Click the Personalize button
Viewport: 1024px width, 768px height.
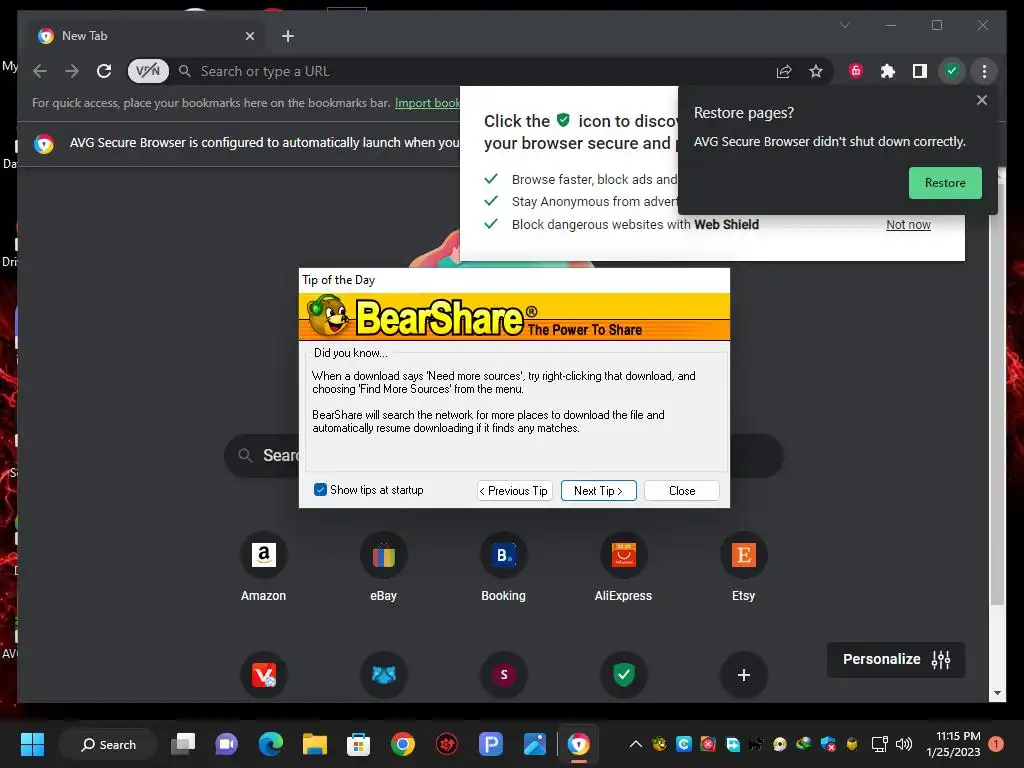coord(896,660)
